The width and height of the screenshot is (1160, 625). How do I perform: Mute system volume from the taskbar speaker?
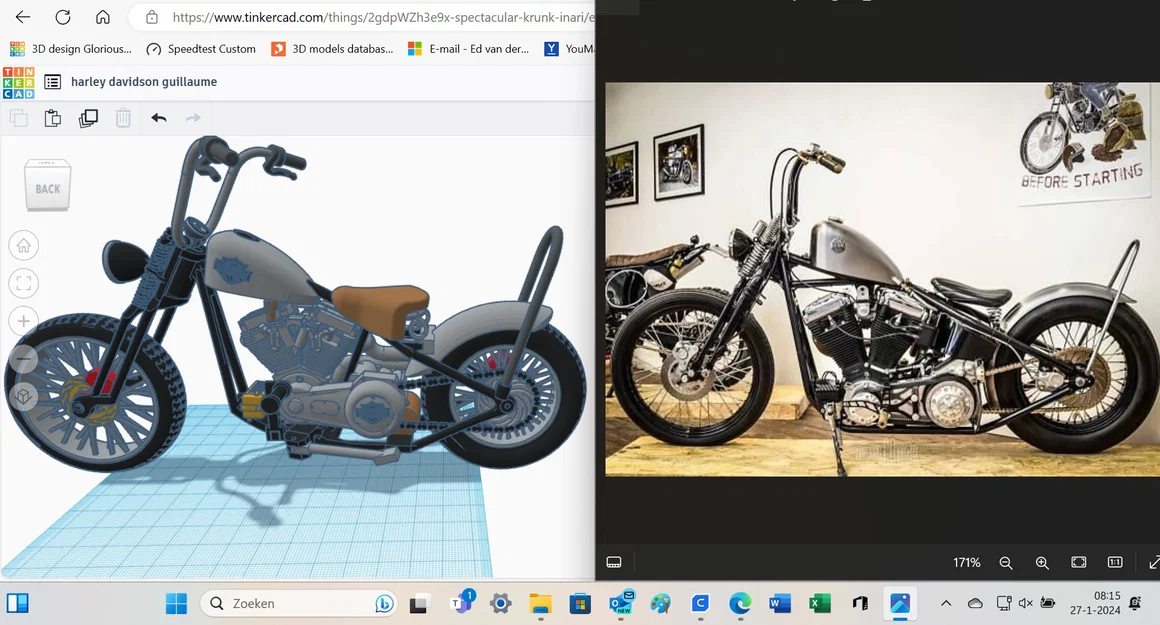[x=1025, y=603]
